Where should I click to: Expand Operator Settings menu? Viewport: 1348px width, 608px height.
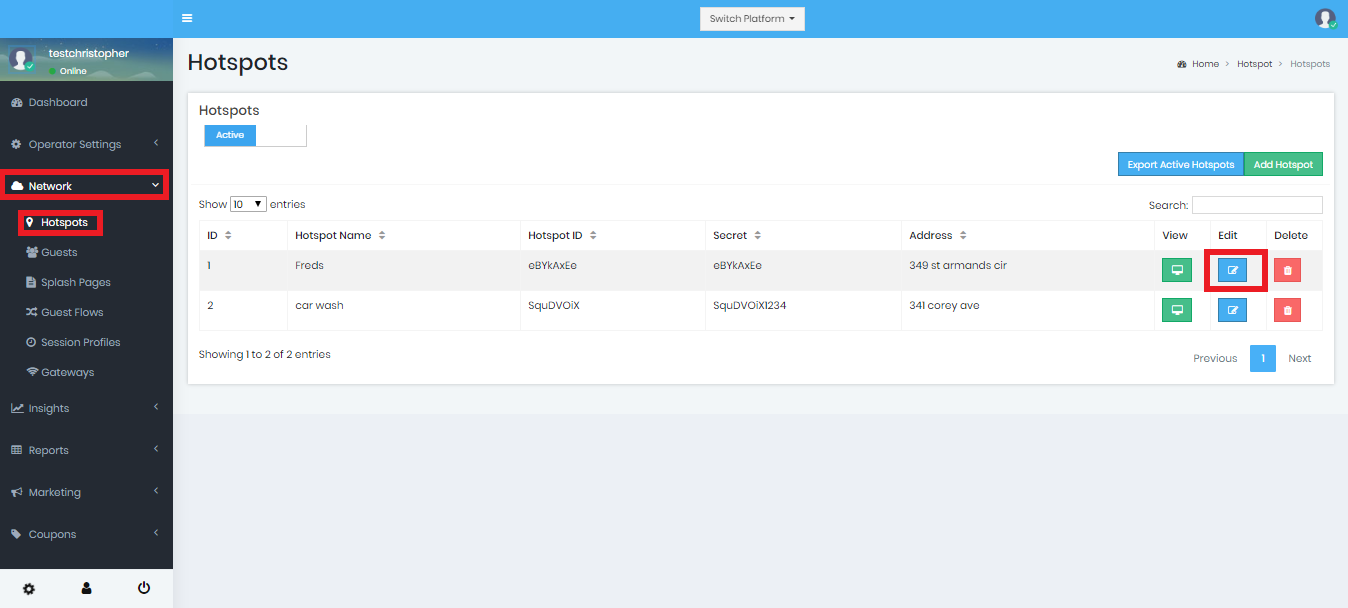86,144
